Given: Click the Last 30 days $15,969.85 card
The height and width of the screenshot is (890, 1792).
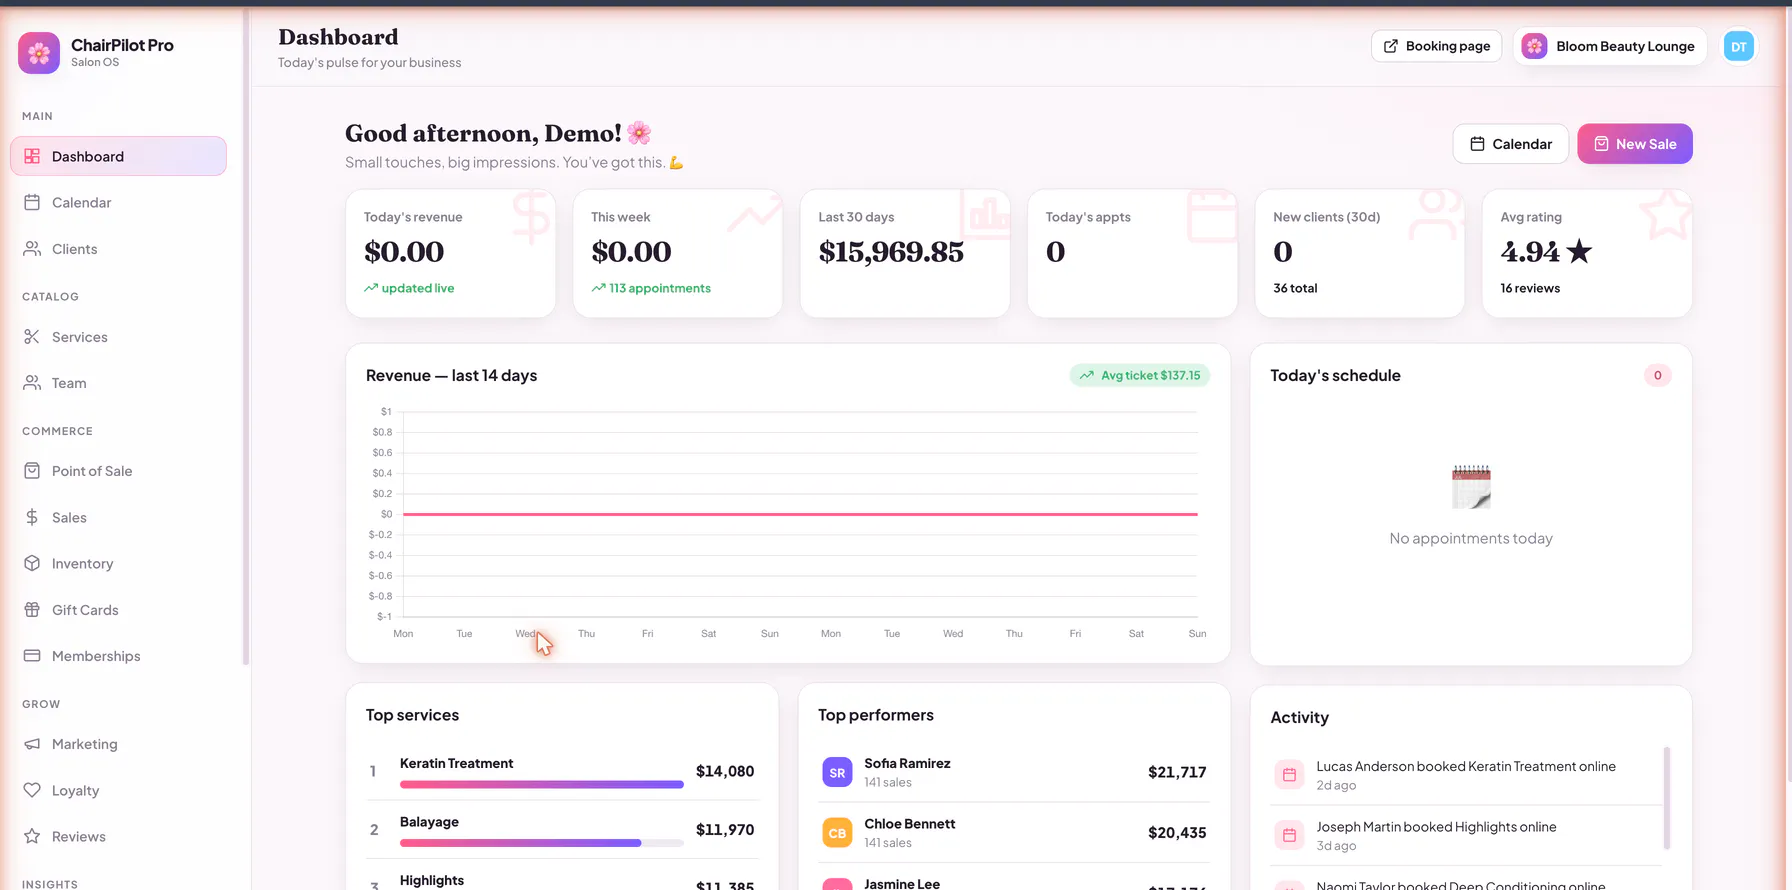Looking at the screenshot, I should click(905, 253).
